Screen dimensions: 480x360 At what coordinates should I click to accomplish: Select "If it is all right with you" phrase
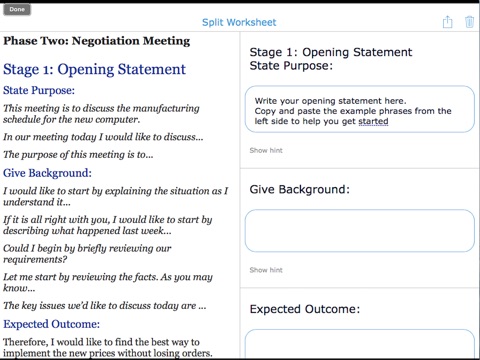tap(108, 225)
